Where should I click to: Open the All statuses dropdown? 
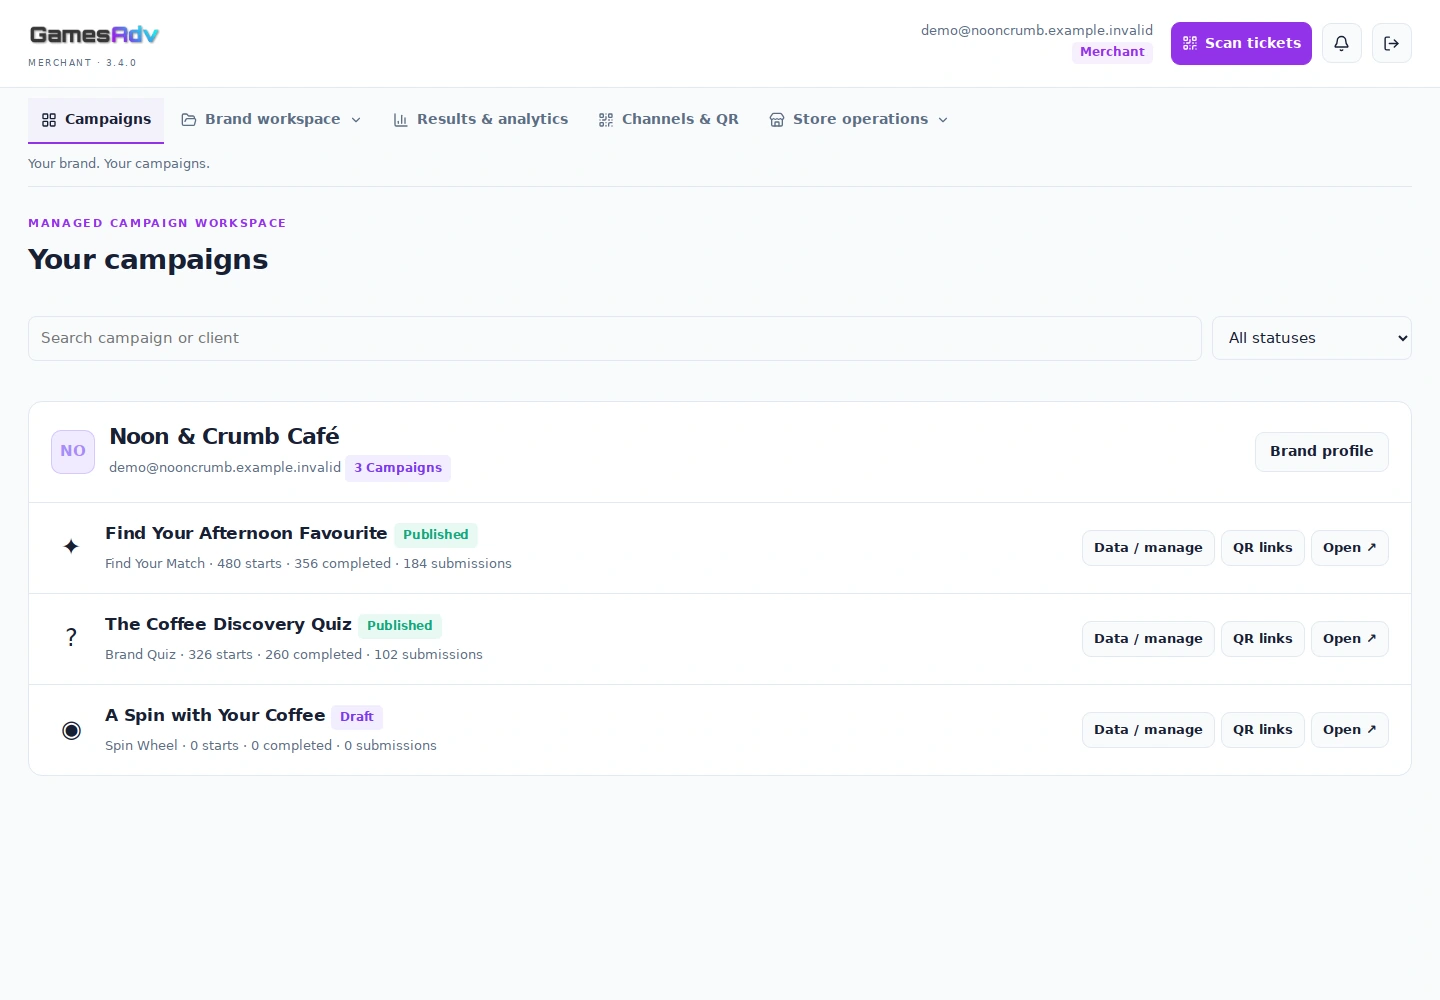click(1312, 338)
